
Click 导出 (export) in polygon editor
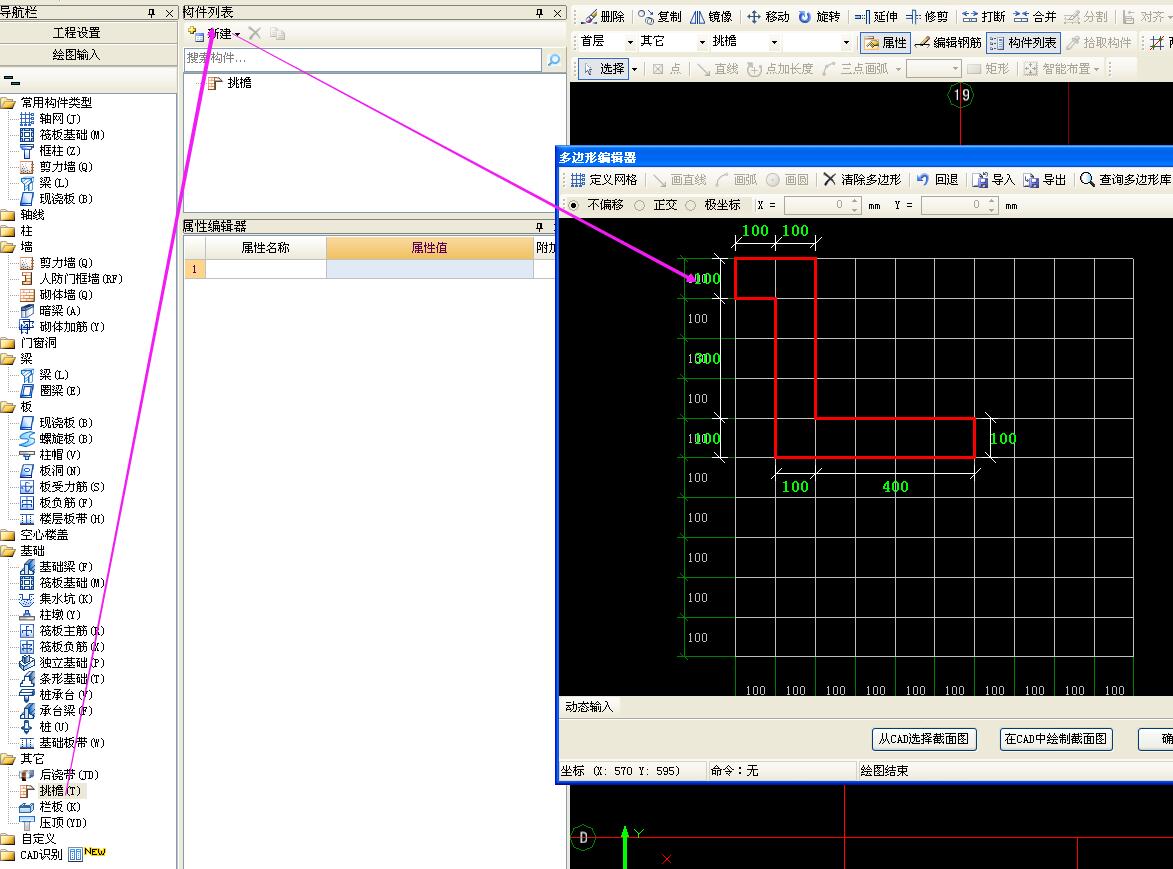(x=1044, y=179)
